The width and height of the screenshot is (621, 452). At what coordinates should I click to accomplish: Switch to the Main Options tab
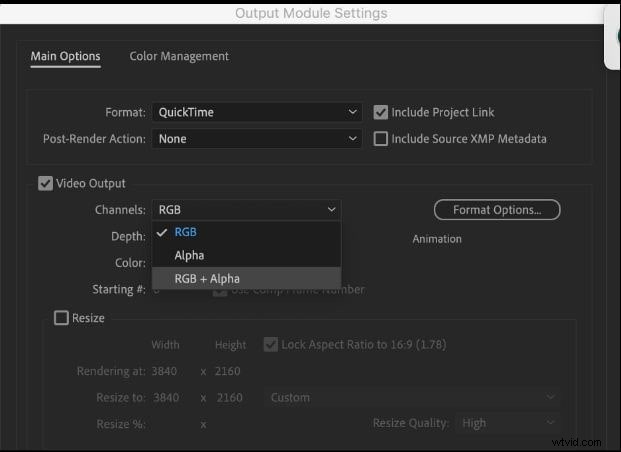click(65, 56)
